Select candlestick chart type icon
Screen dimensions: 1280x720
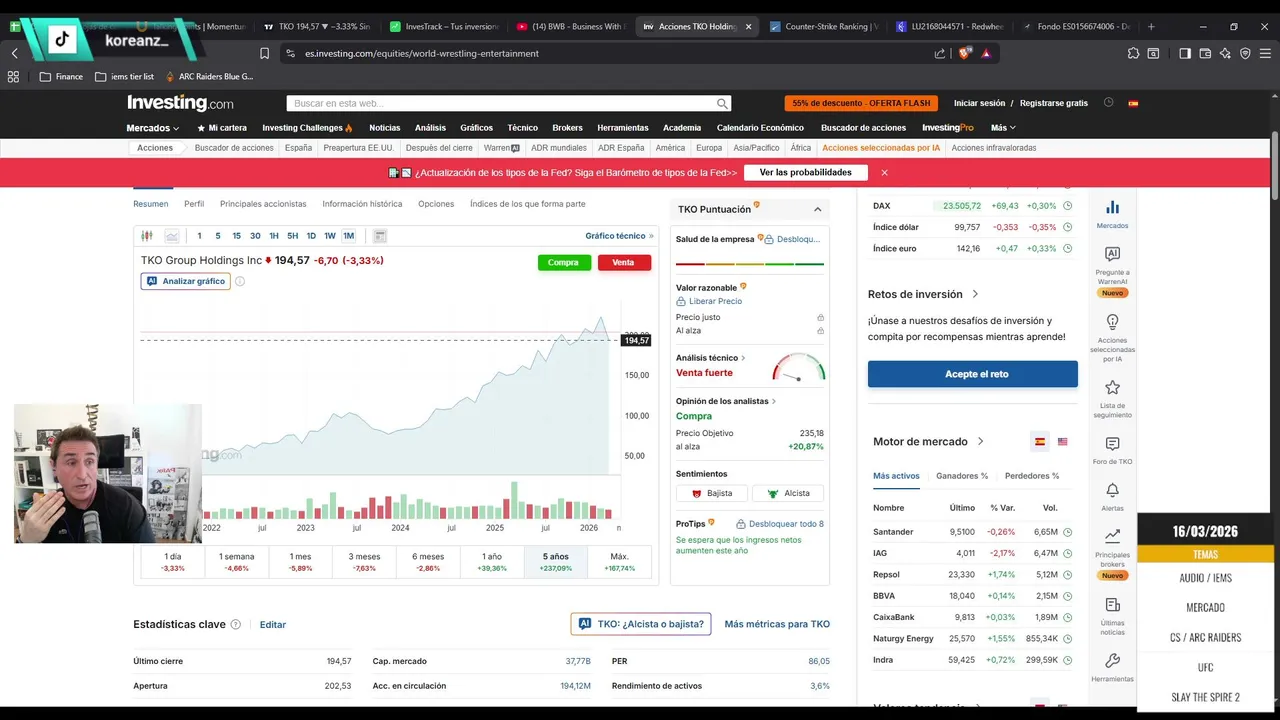tap(147, 236)
